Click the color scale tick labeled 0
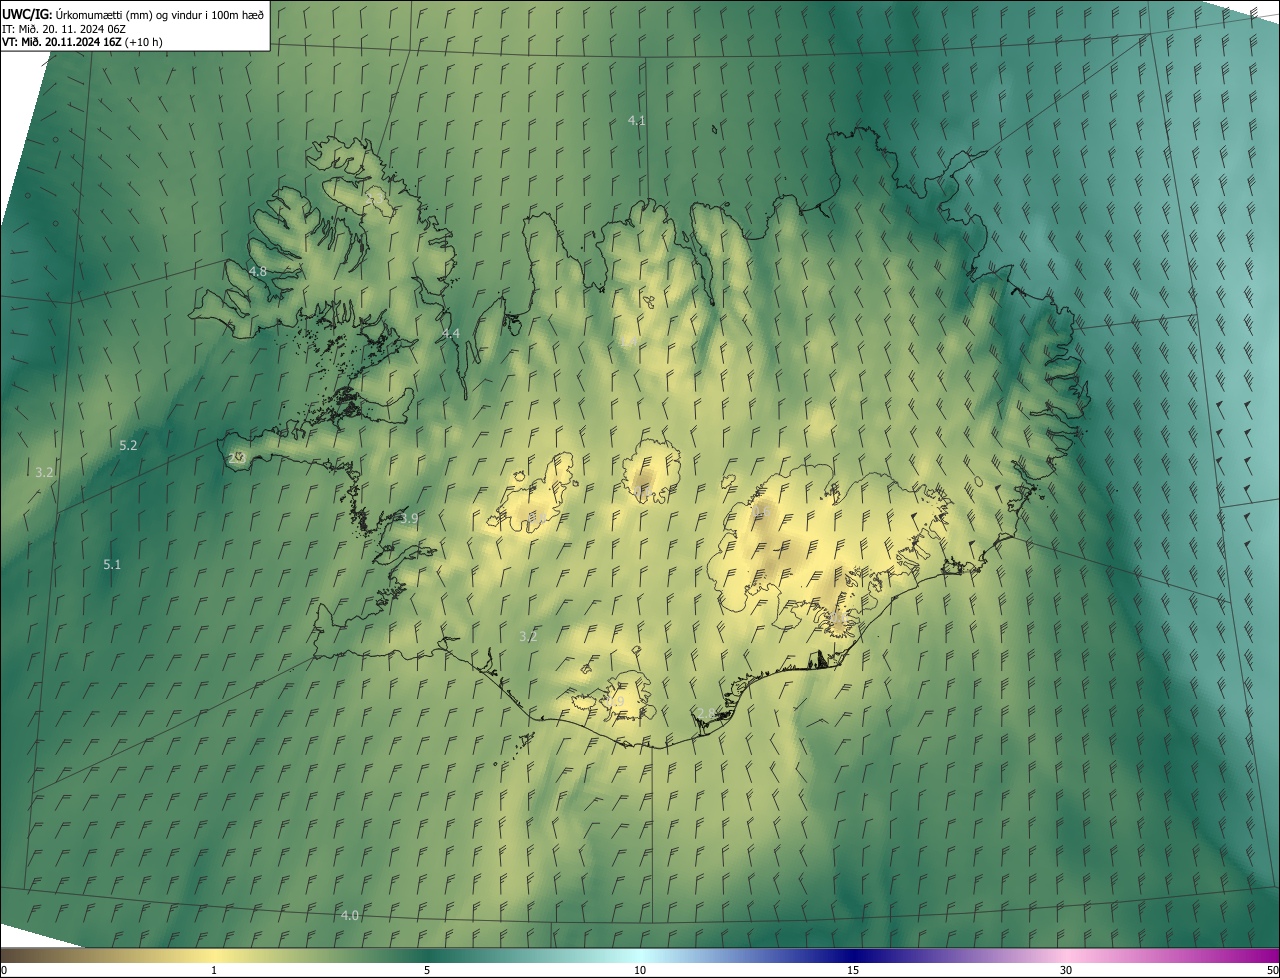The image size is (1280, 978). click(x=4, y=970)
